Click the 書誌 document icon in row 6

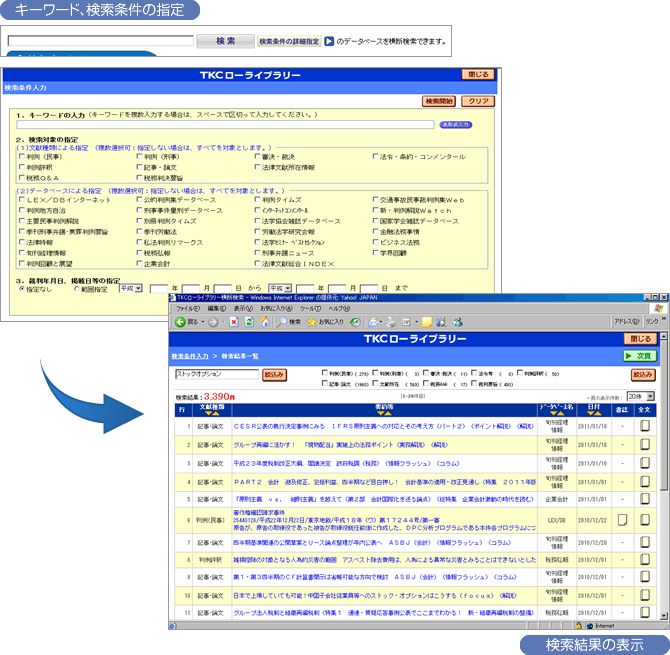(621, 520)
